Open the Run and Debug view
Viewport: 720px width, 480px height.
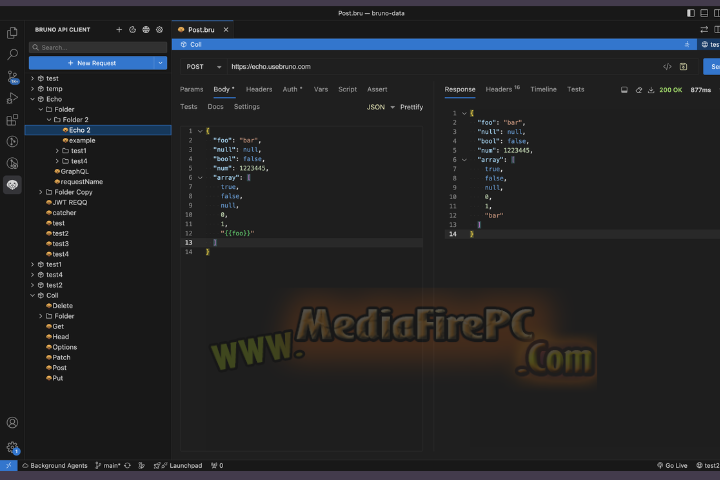click(12, 98)
